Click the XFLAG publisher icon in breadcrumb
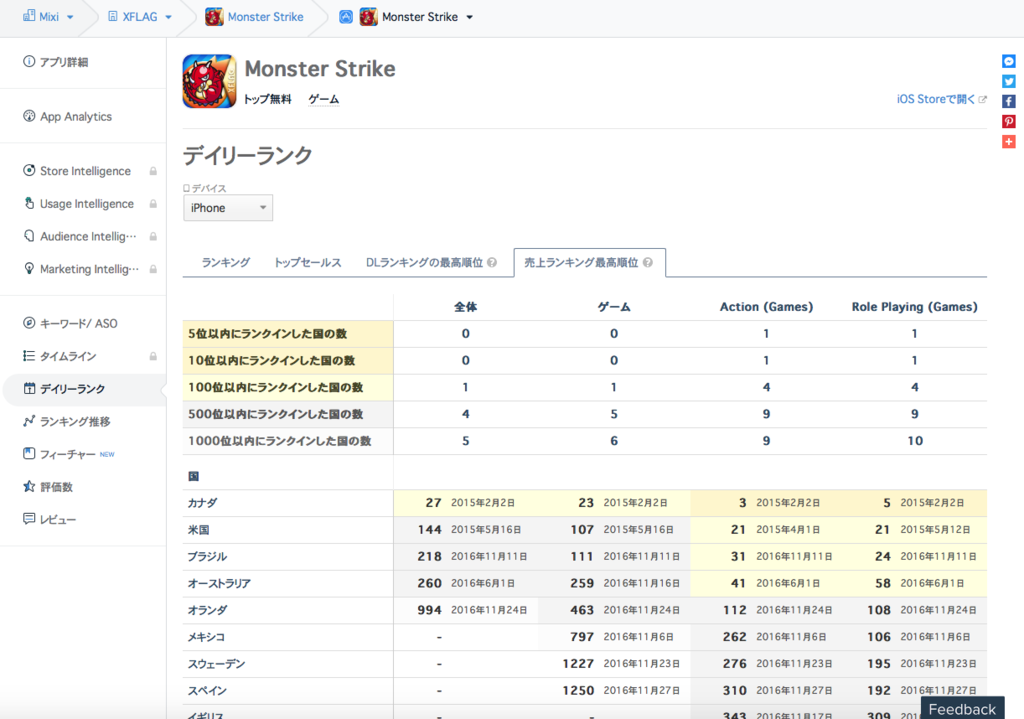Screen dimensions: 1024x719 click(x=112, y=16)
